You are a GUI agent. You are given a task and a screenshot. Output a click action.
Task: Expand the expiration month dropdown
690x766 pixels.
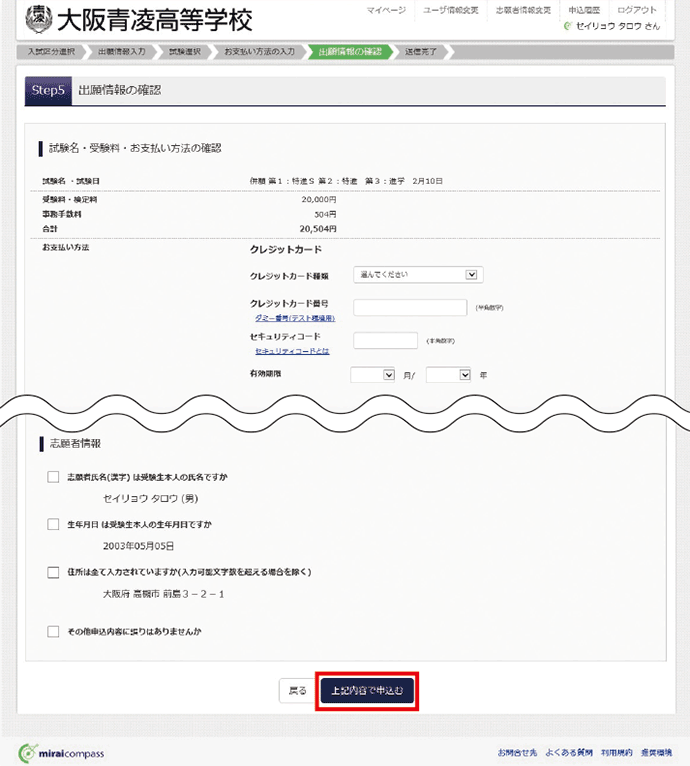(x=374, y=374)
